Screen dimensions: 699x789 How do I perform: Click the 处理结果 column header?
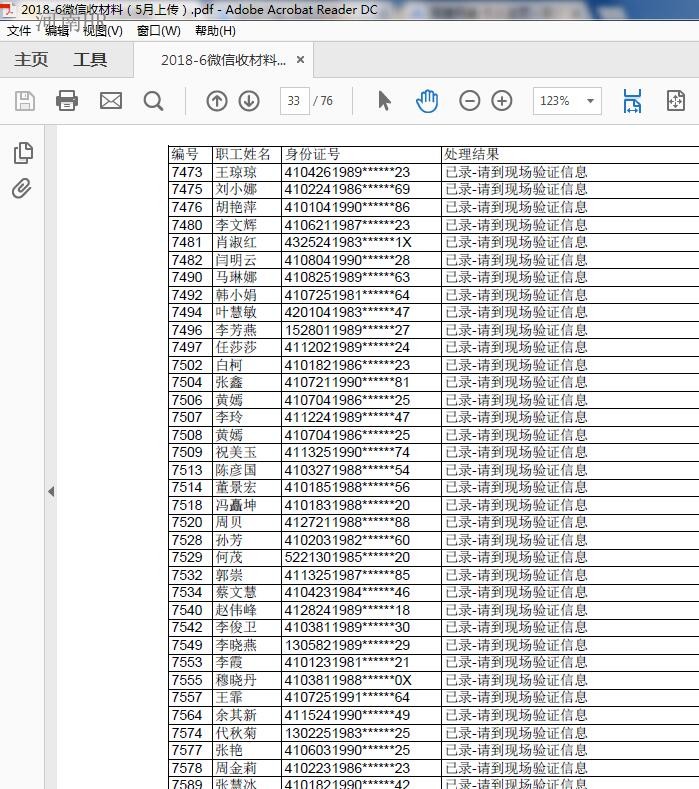(x=472, y=154)
